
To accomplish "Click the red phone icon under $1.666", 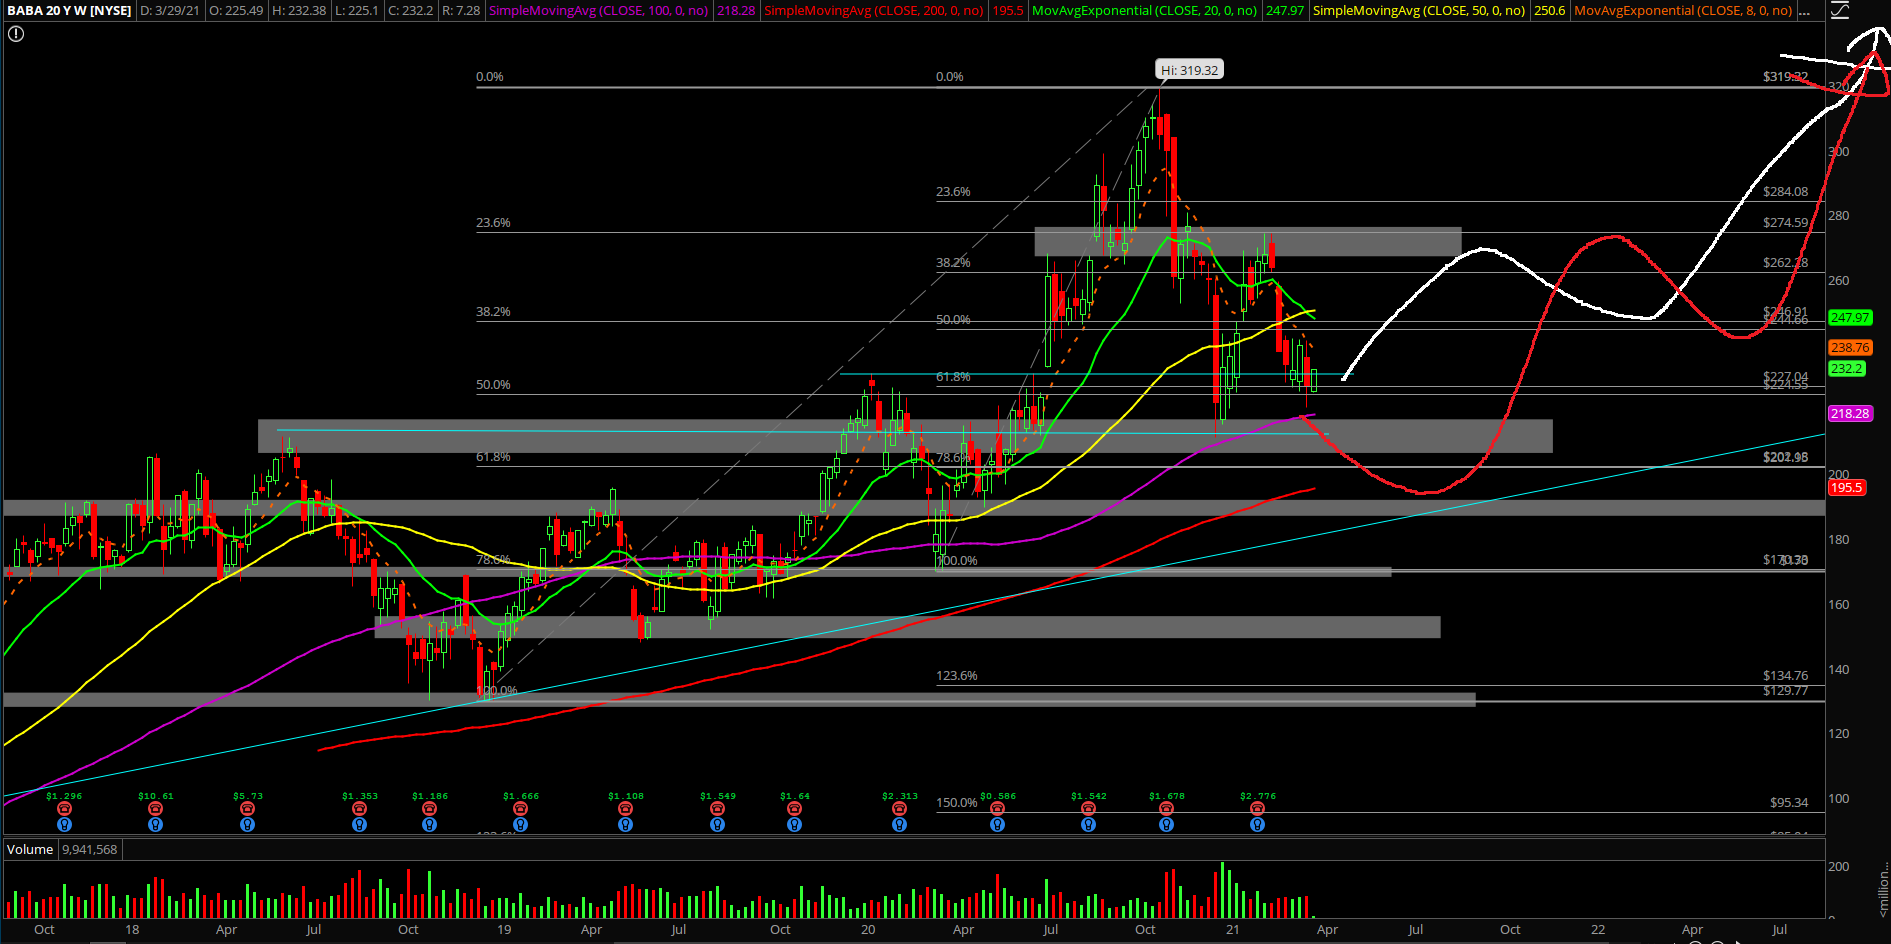I will (520, 809).
